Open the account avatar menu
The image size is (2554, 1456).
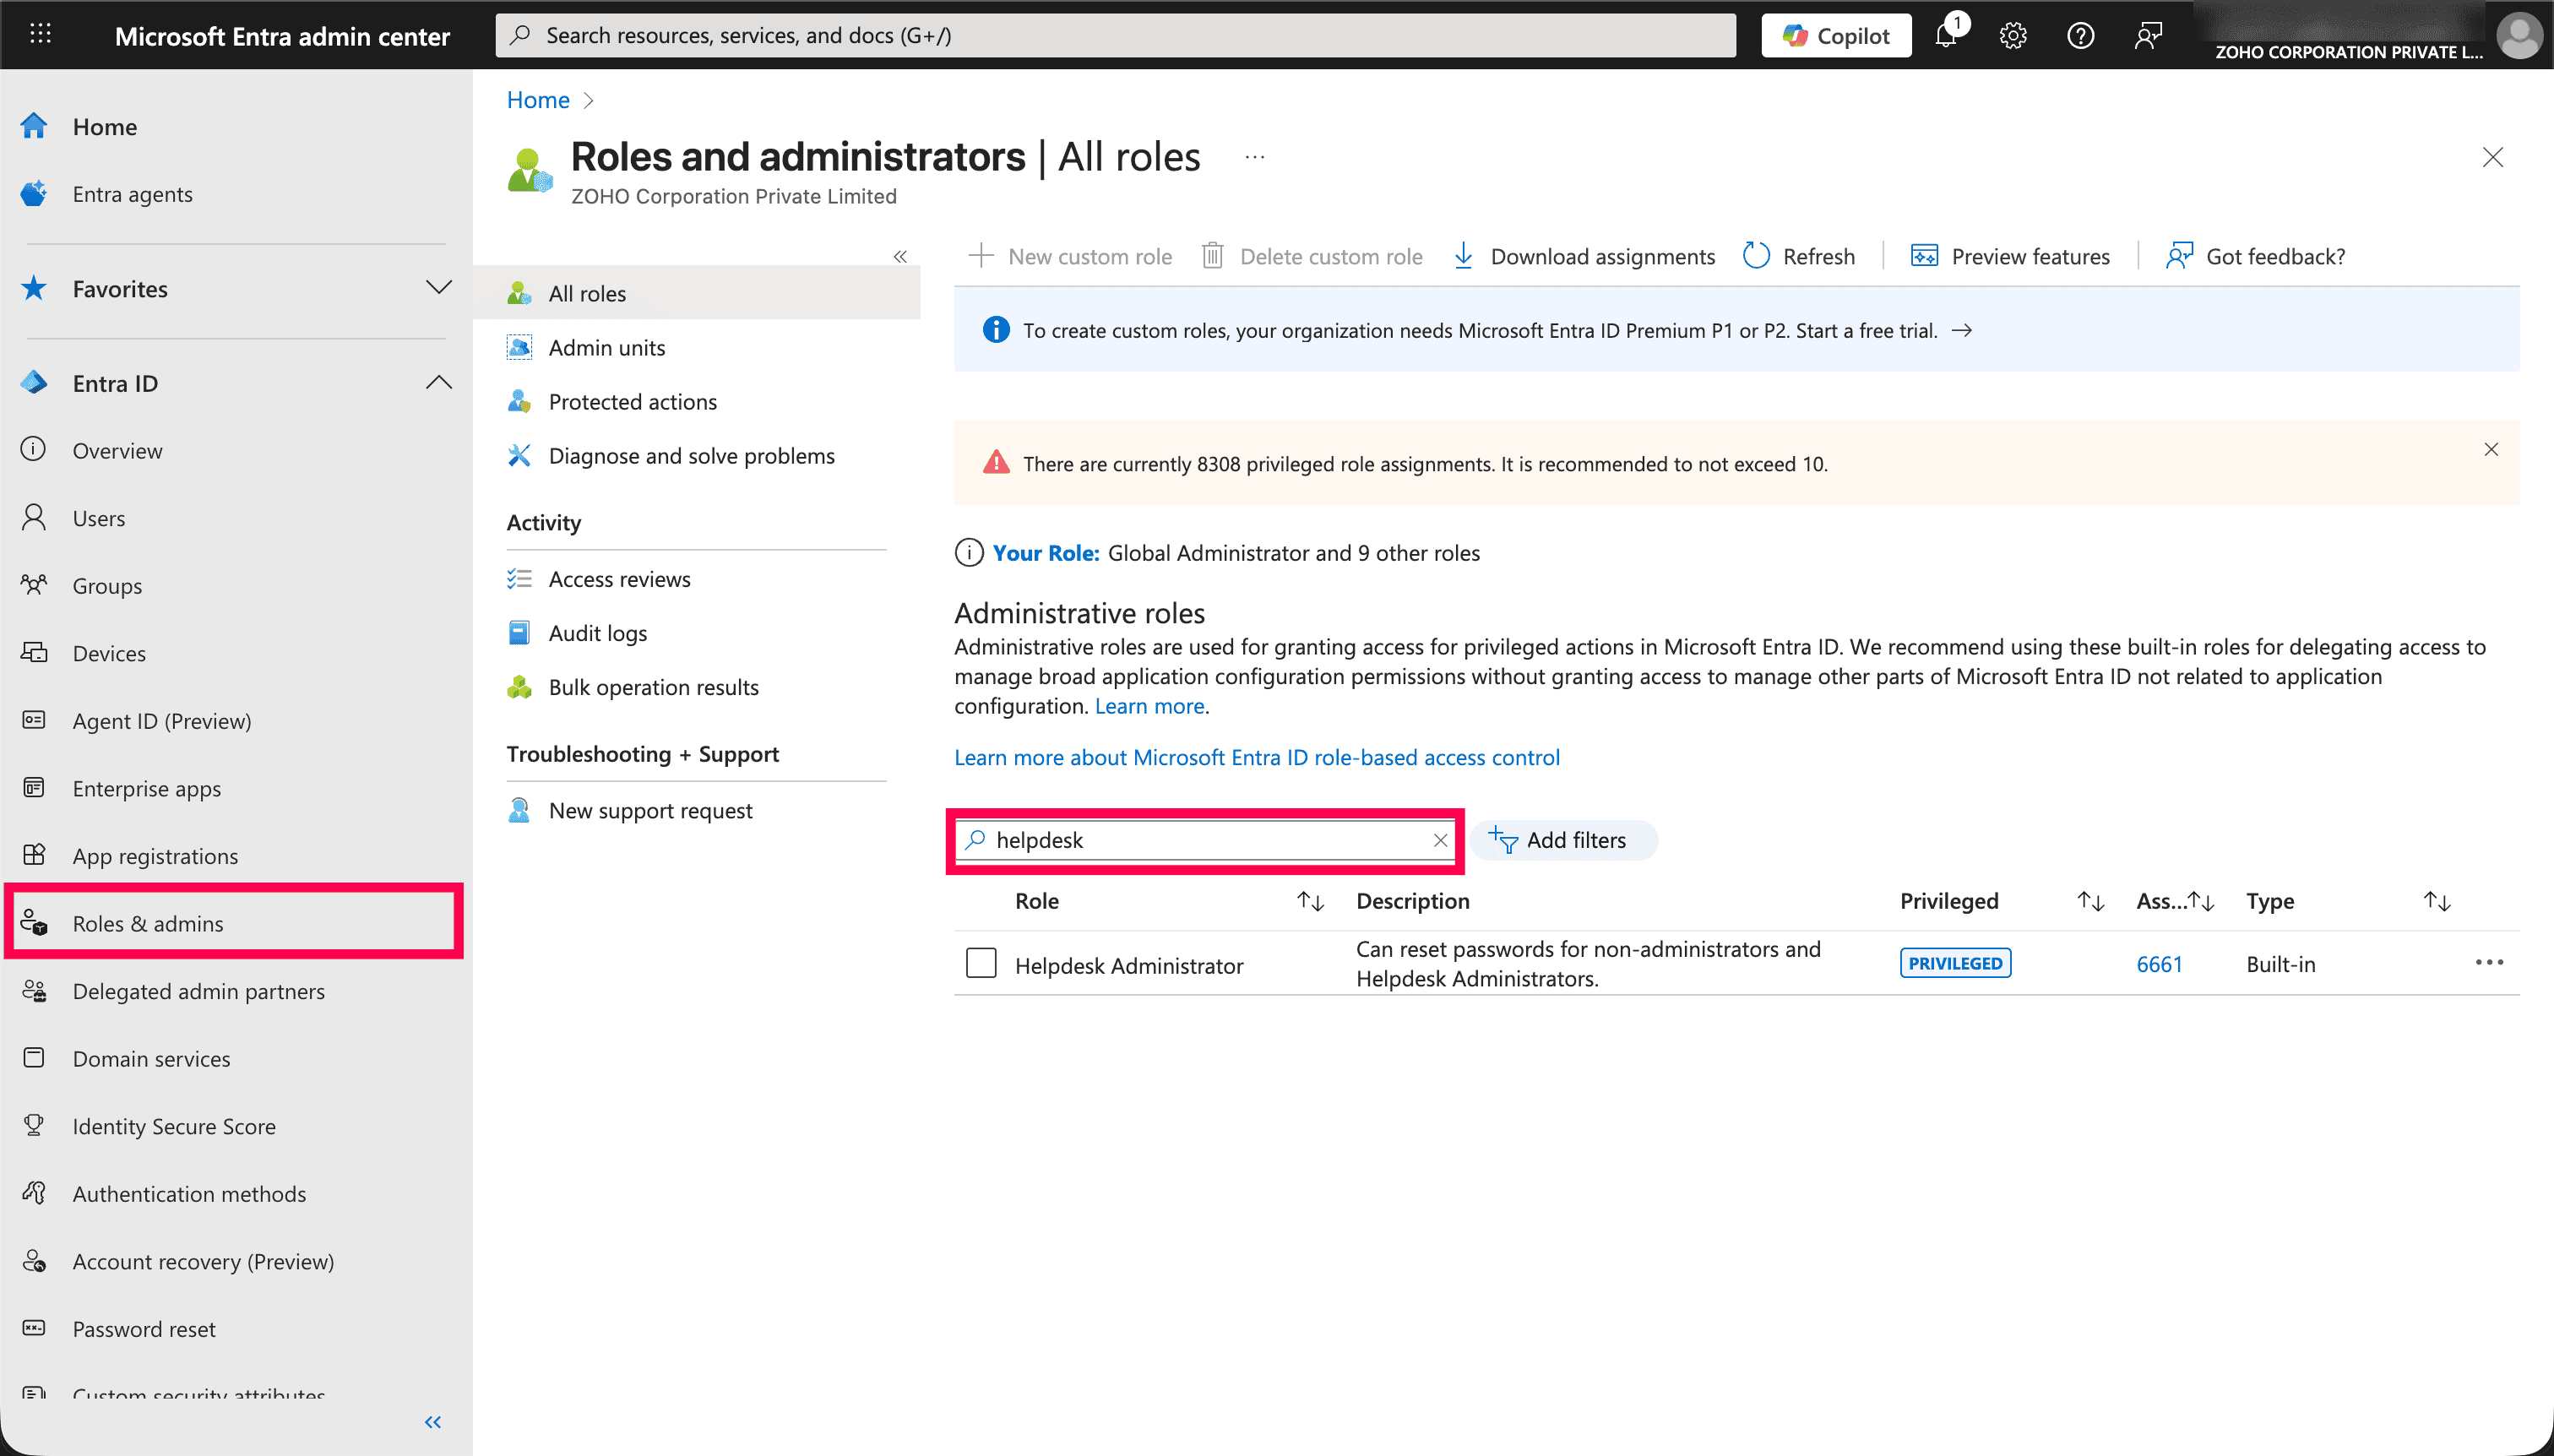2518,35
